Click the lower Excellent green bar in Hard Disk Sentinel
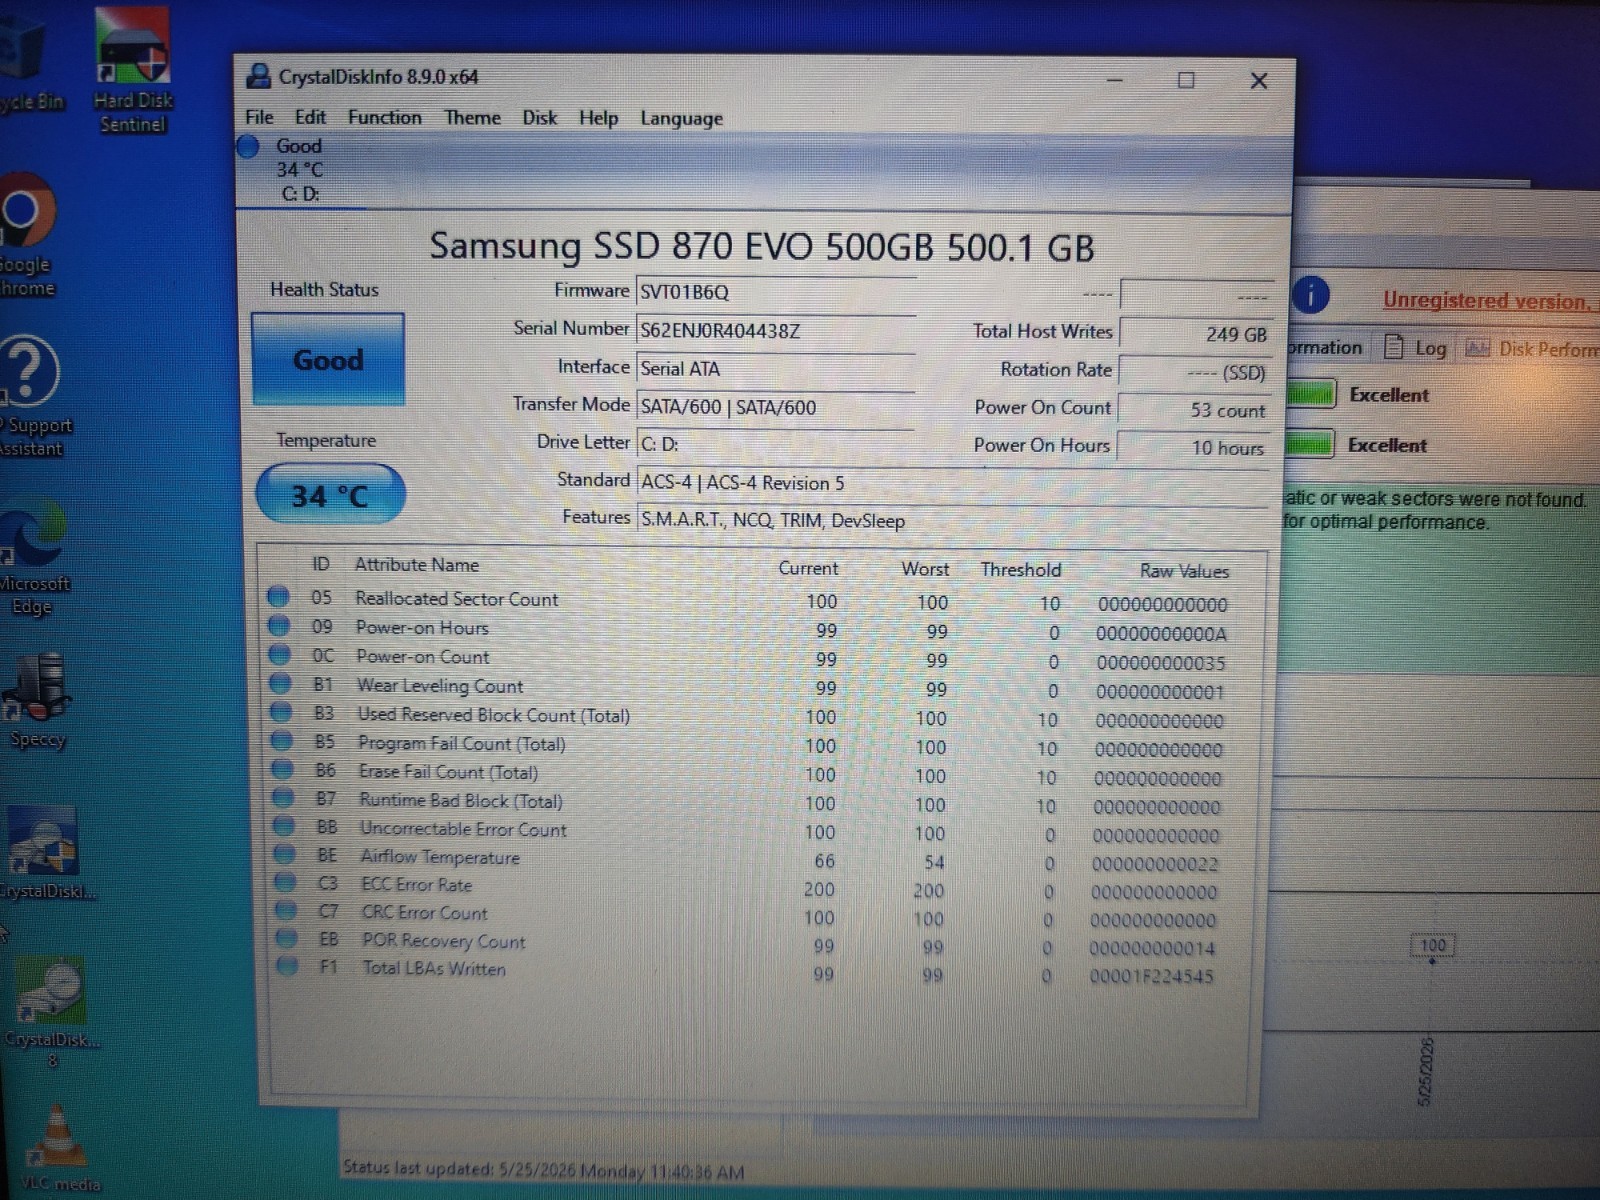 coord(1310,444)
